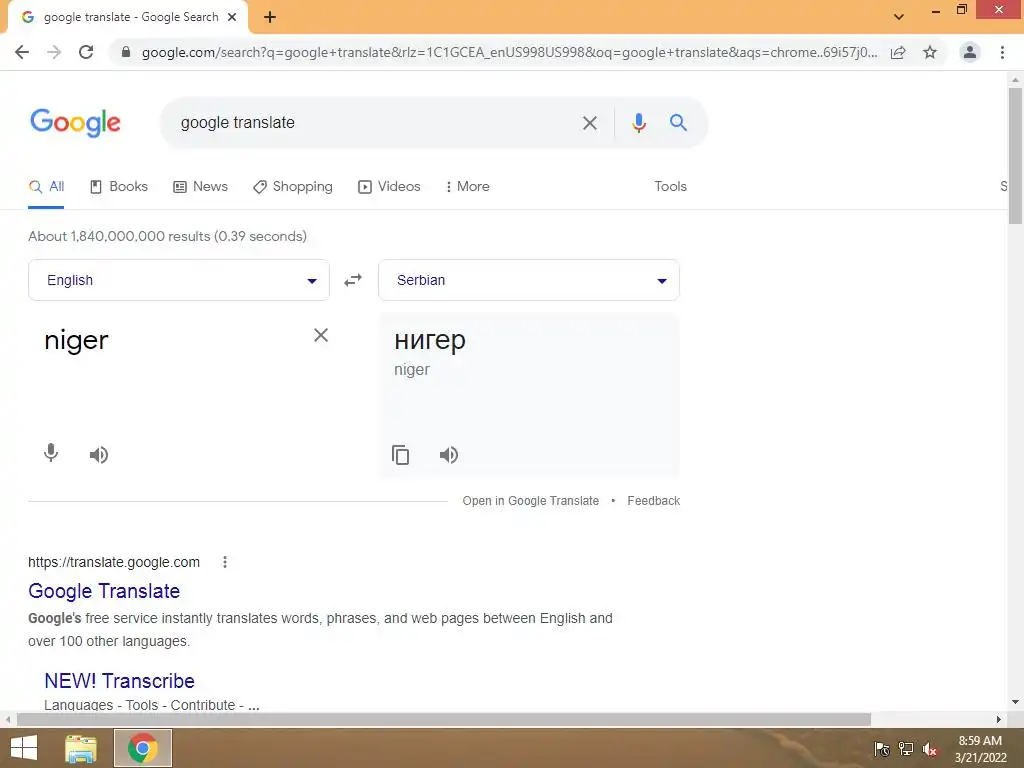1024x768 pixels.
Task: Click the muted volume tray icon
Action: pyautogui.click(x=930, y=749)
